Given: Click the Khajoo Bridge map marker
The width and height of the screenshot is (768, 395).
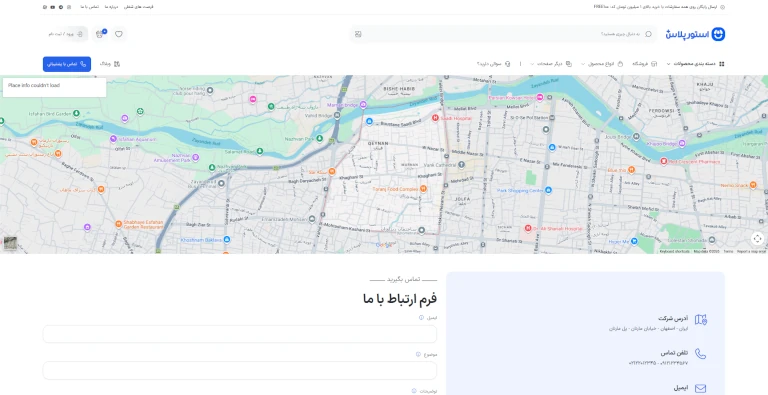Looking at the screenshot, I should coord(682,143).
